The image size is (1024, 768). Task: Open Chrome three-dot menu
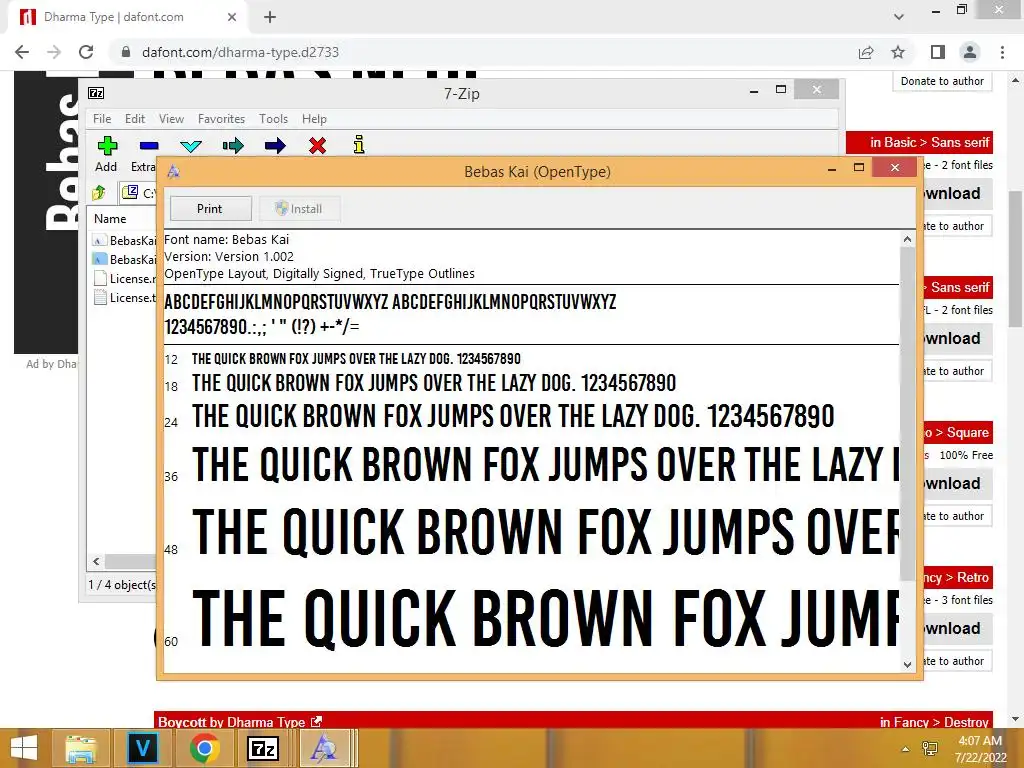[1002, 52]
